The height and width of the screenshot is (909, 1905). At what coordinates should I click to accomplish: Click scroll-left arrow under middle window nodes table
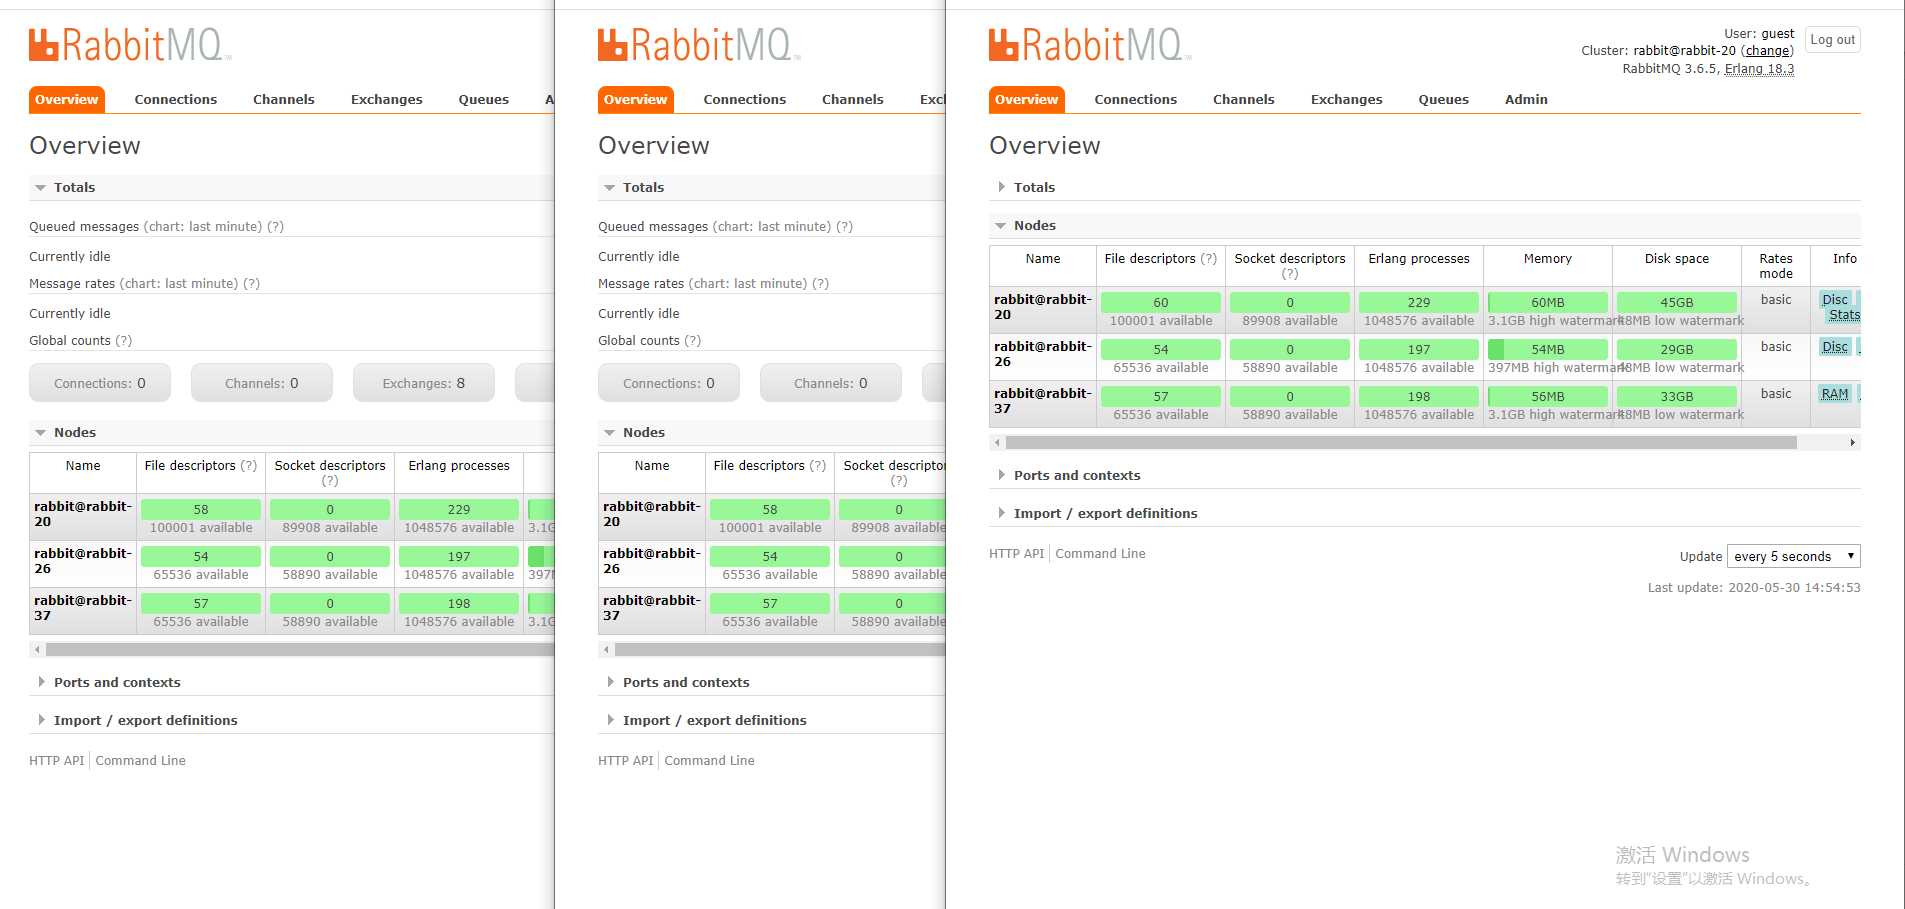tap(606, 649)
